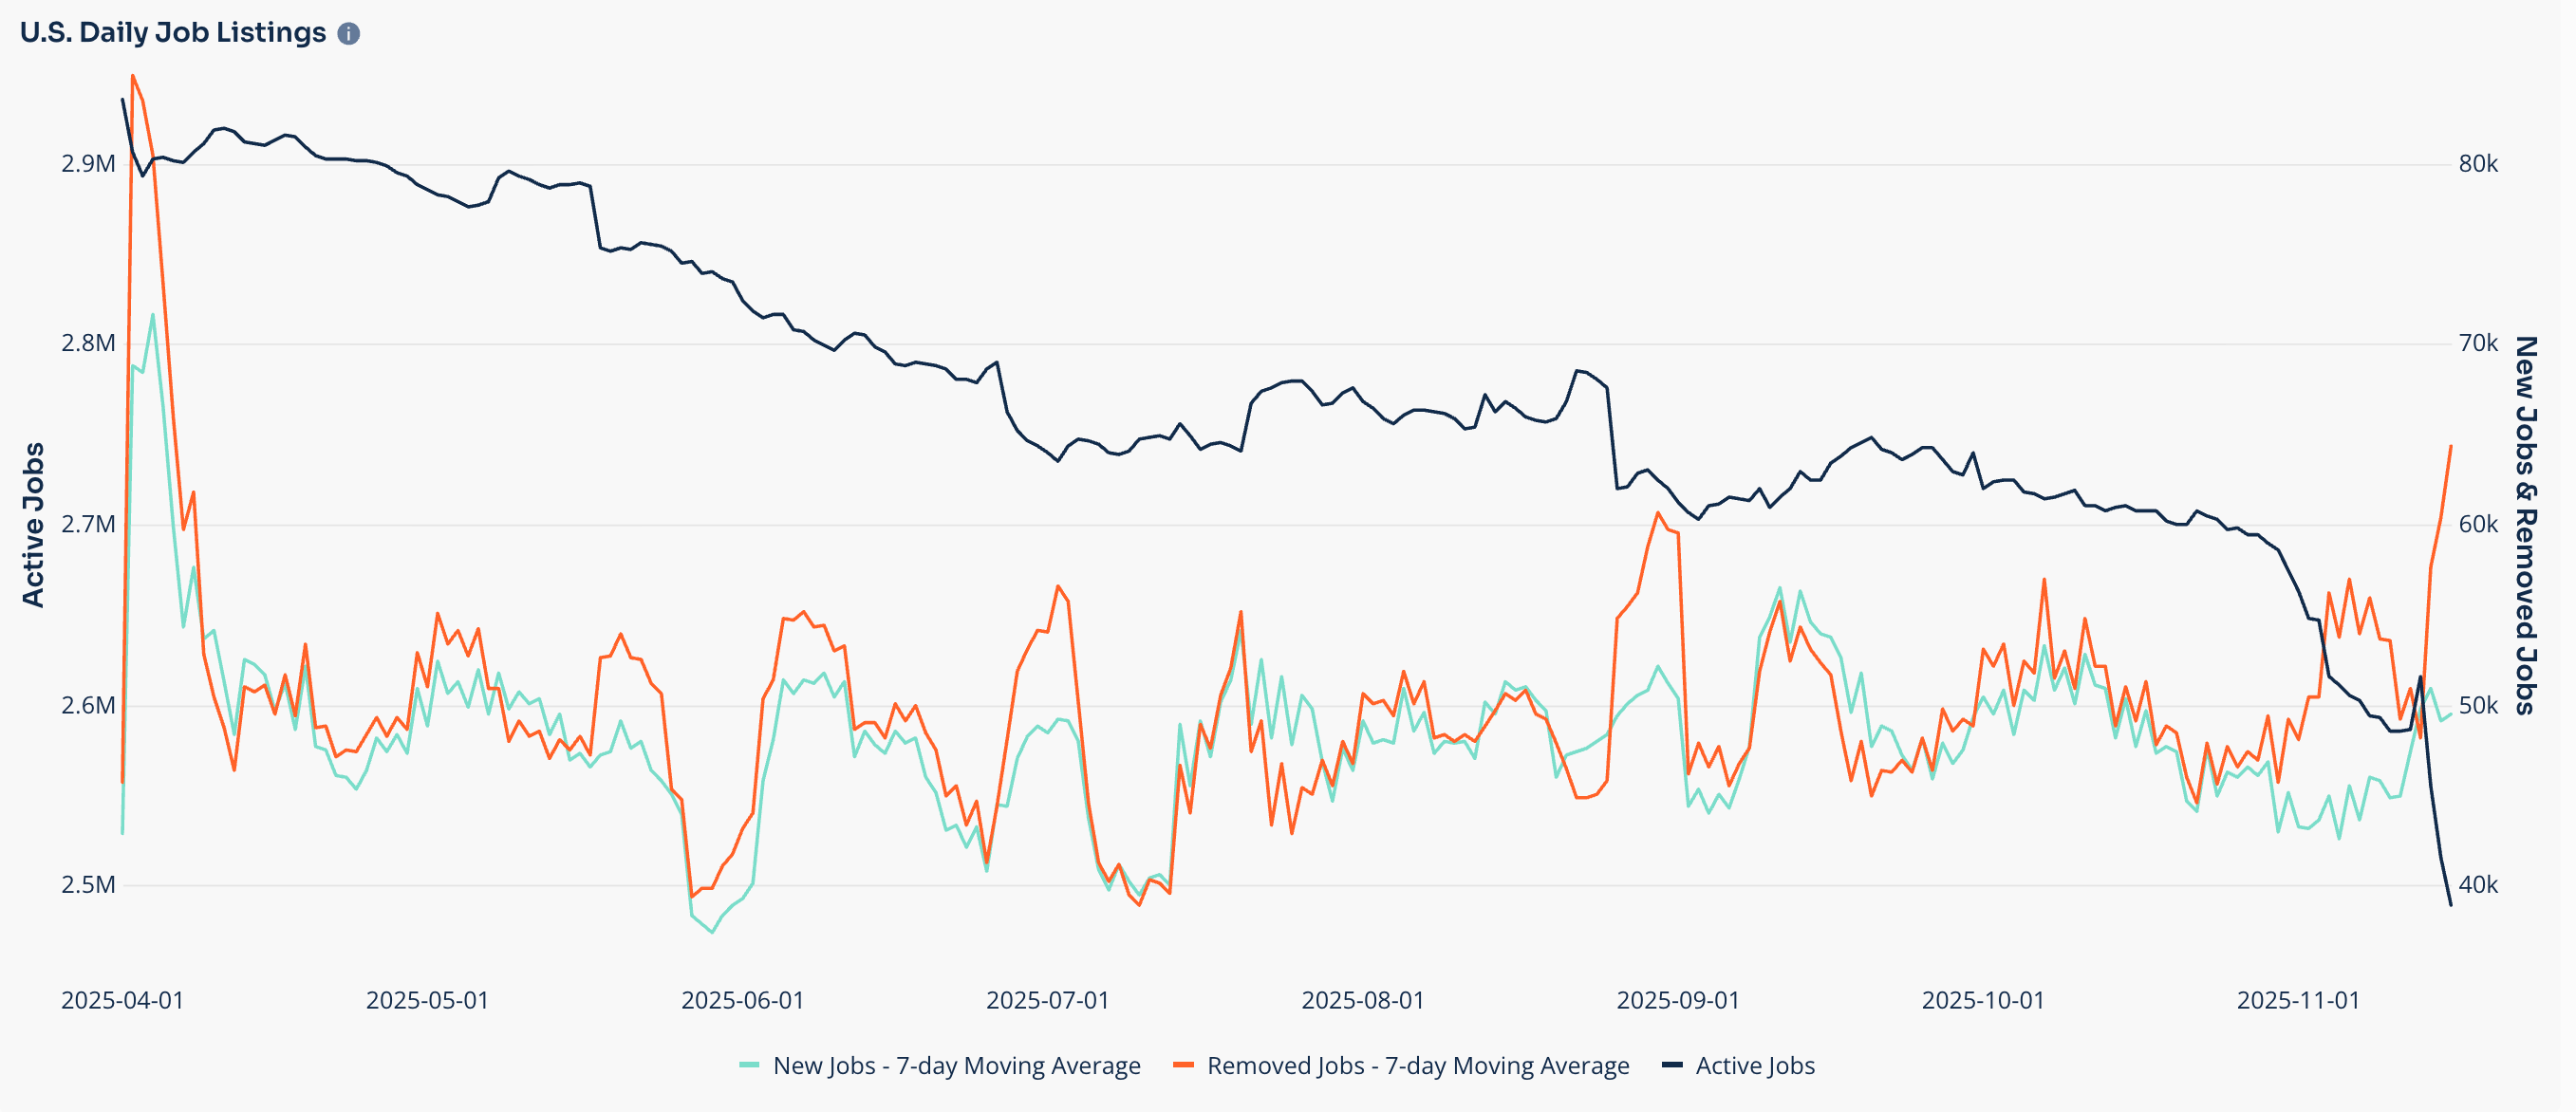Click the teal New Jobs legend swatch
Viewport: 2576px width, 1112px height.
pos(749,1066)
